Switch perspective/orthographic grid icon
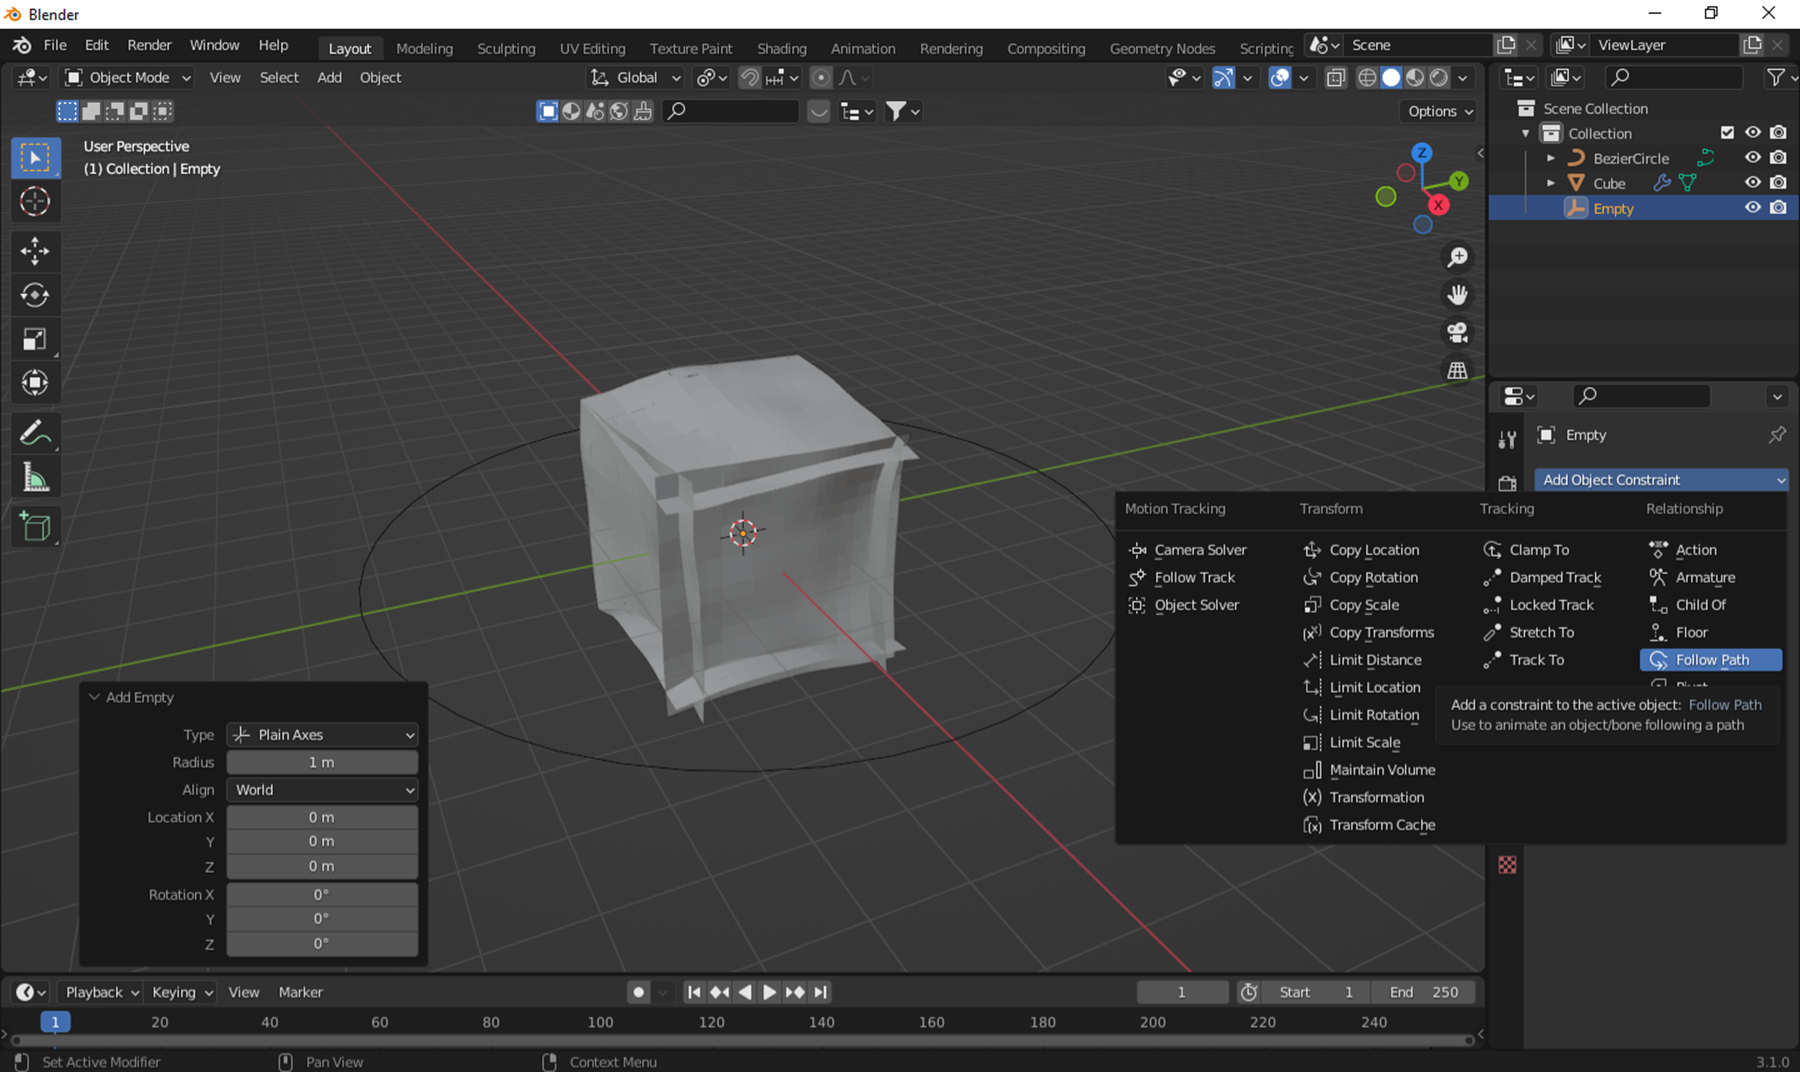This screenshot has width=1800, height=1072. pyautogui.click(x=1458, y=370)
